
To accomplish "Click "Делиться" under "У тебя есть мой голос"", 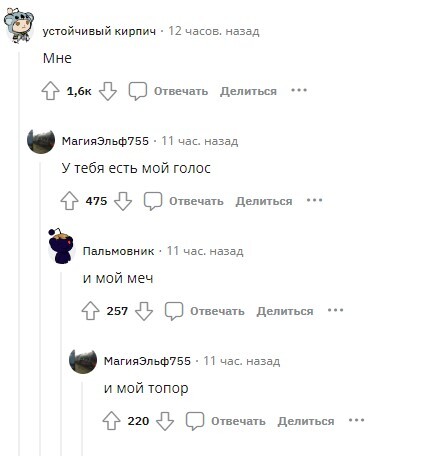I will (264, 201).
